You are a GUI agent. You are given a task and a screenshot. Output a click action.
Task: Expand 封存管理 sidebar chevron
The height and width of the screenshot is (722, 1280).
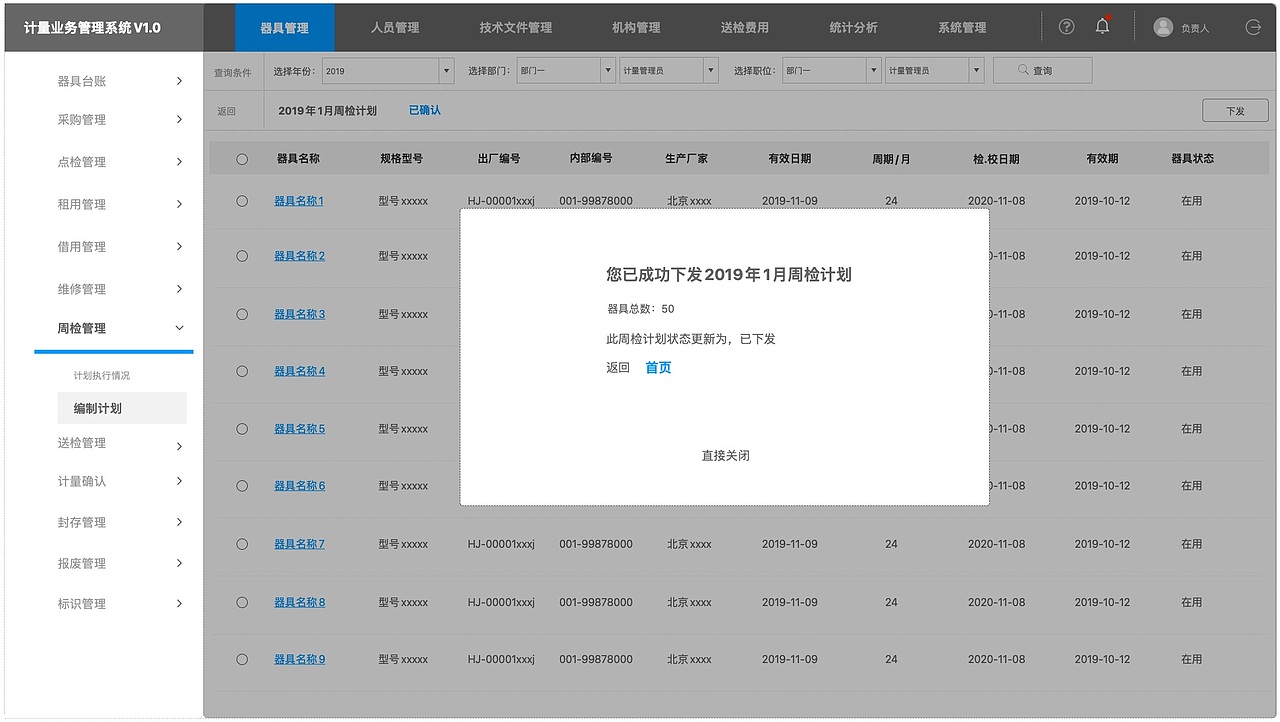pos(179,522)
